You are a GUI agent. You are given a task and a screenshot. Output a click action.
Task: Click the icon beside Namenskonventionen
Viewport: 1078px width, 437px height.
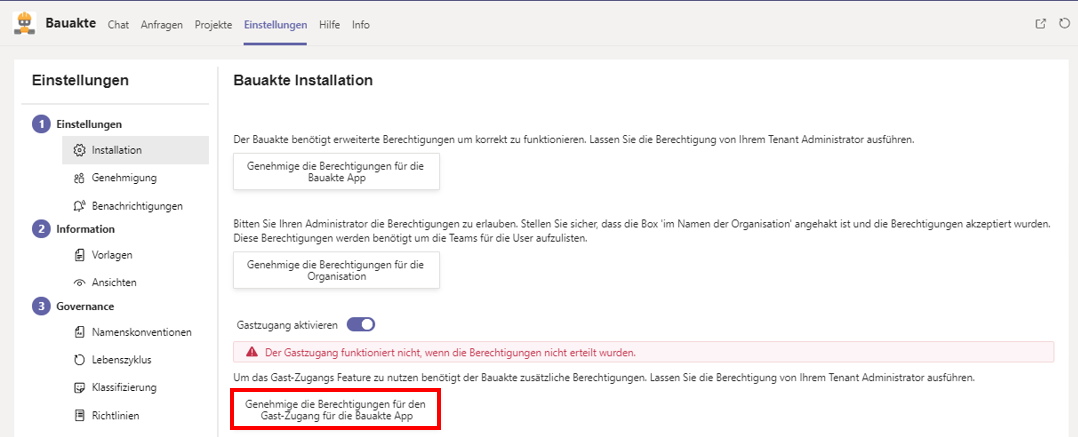(x=78, y=333)
